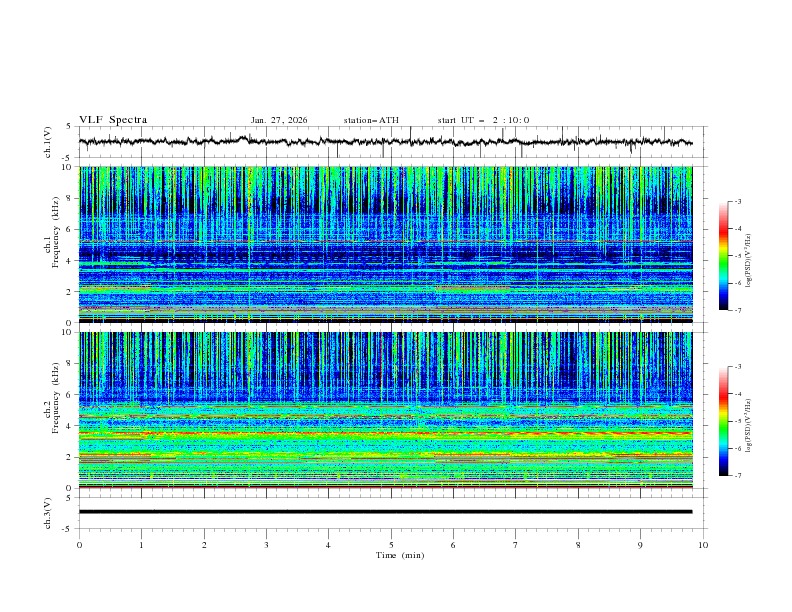Click the ch.1 voltage waveform trace

point(385,142)
